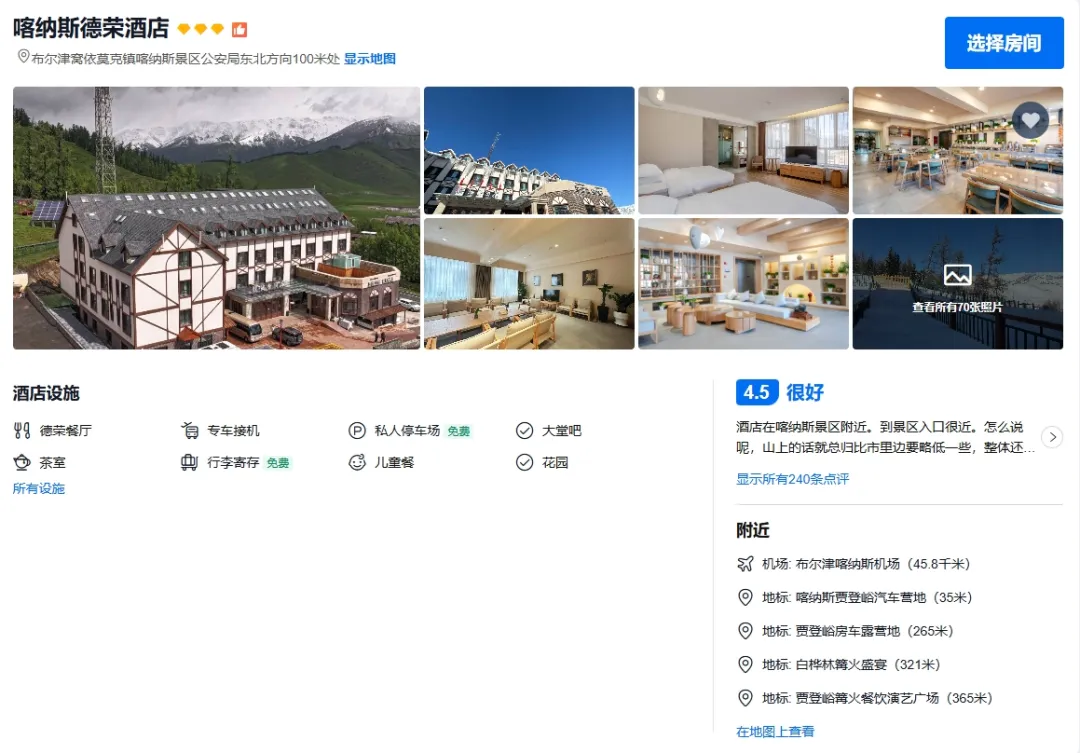The height and width of the screenshot is (753, 1080).
Task: Open the main hotel exterior photo
Action: point(216,218)
